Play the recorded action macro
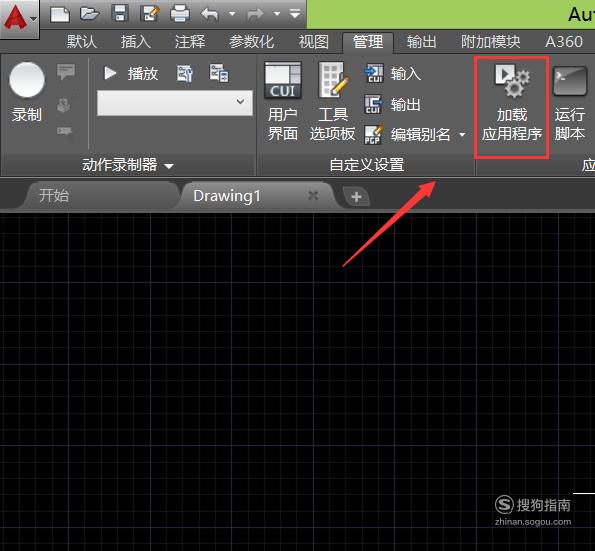The image size is (595, 551). tap(131, 73)
